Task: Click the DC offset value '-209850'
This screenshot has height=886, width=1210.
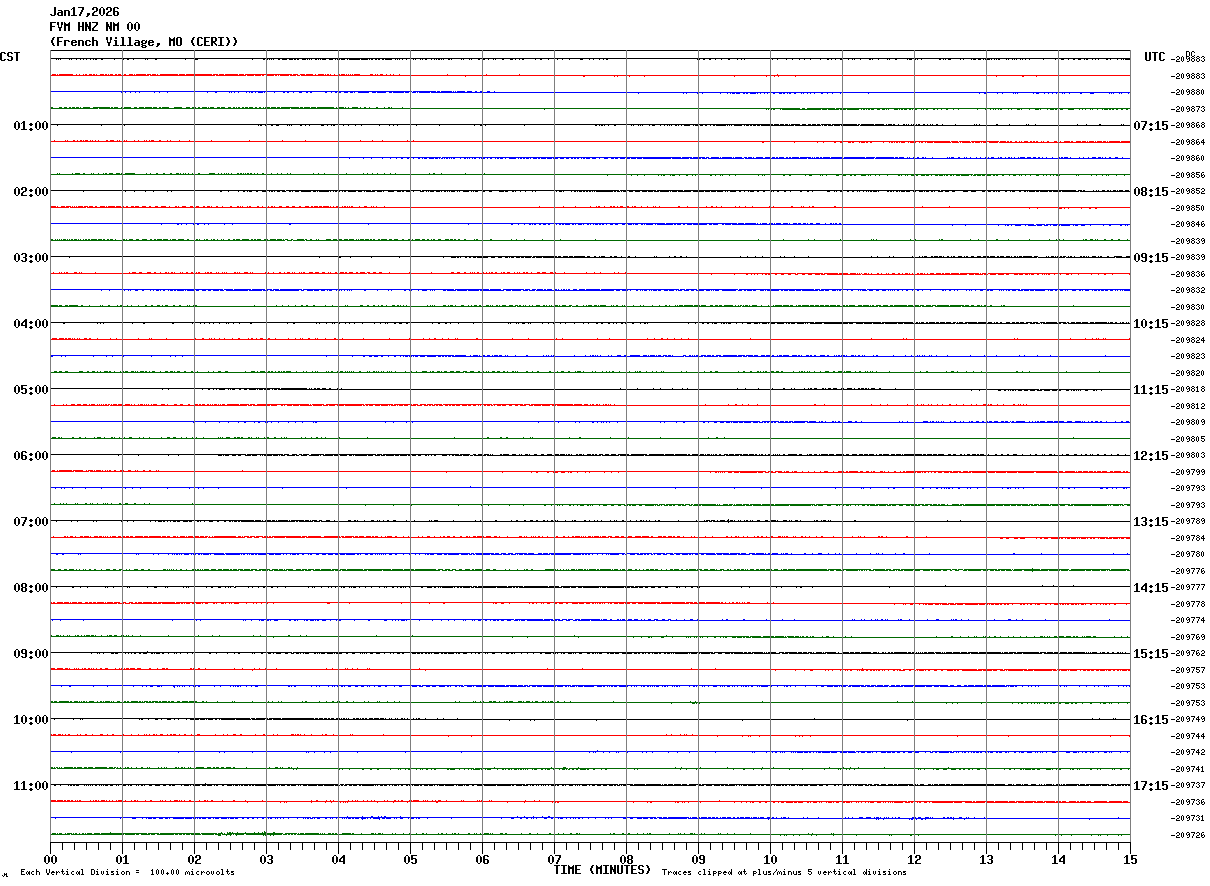Action: pos(1189,208)
